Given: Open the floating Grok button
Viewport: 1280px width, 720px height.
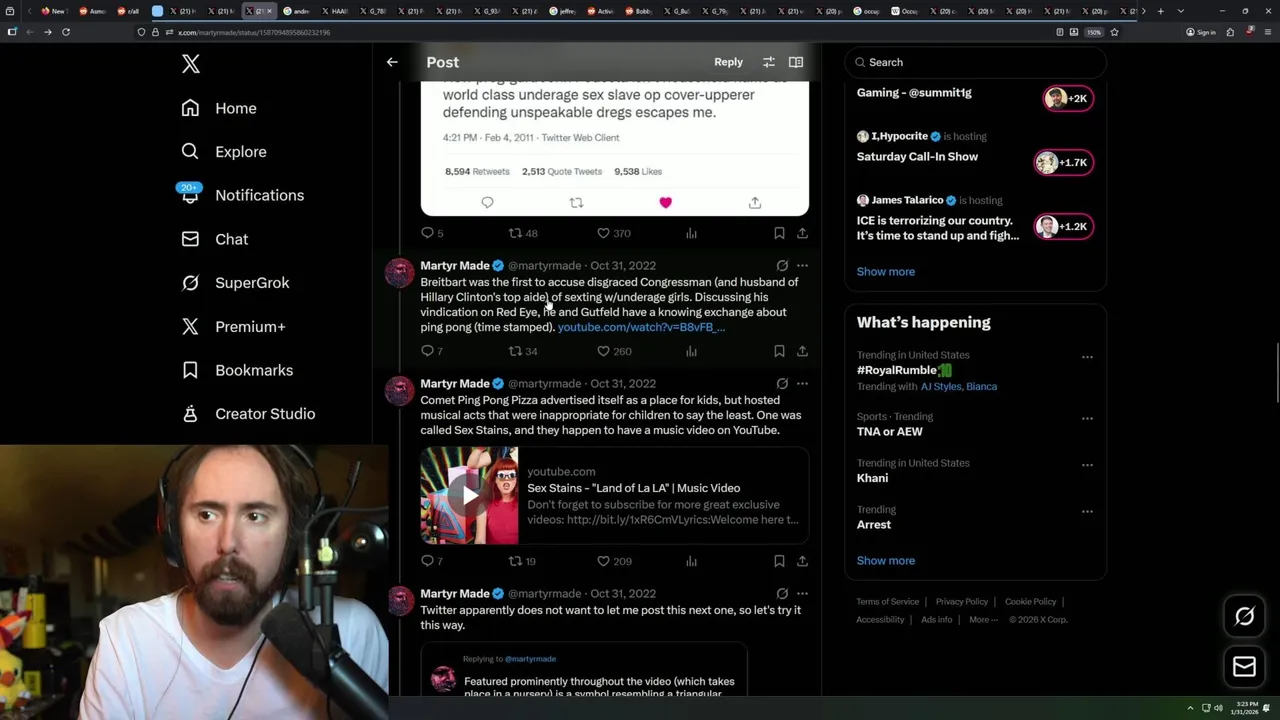Looking at the screenshot, I should 1244,617.
